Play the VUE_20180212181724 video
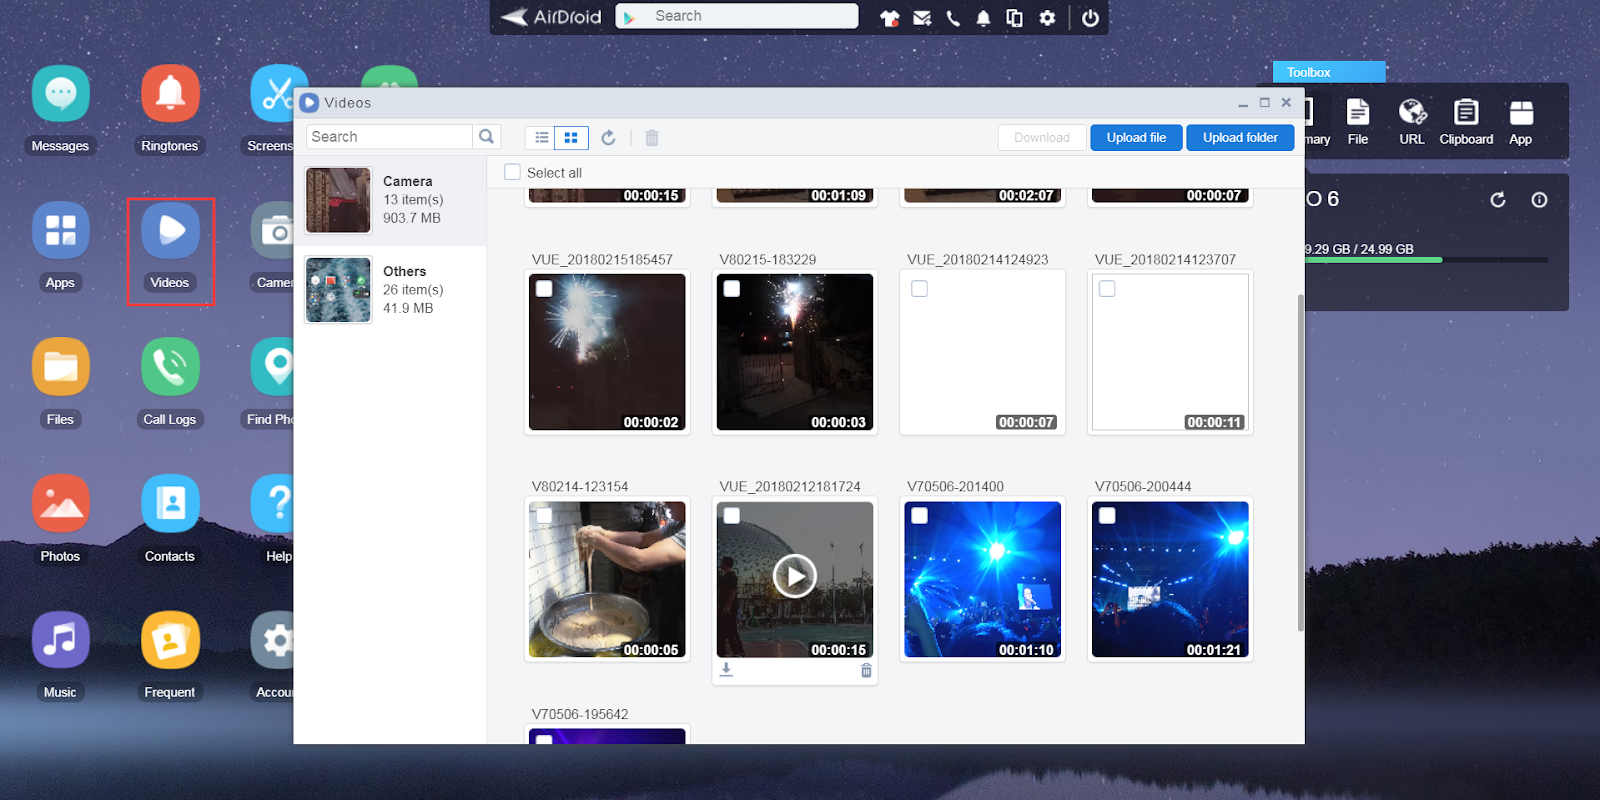Viewport: 1600px width, 800px height. click(795, 576)
